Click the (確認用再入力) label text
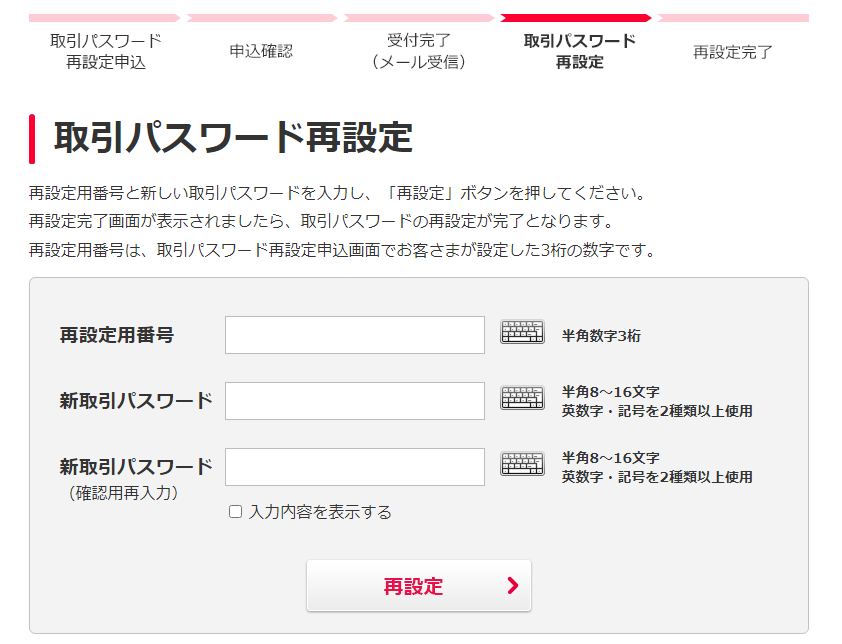 point(125,492)
